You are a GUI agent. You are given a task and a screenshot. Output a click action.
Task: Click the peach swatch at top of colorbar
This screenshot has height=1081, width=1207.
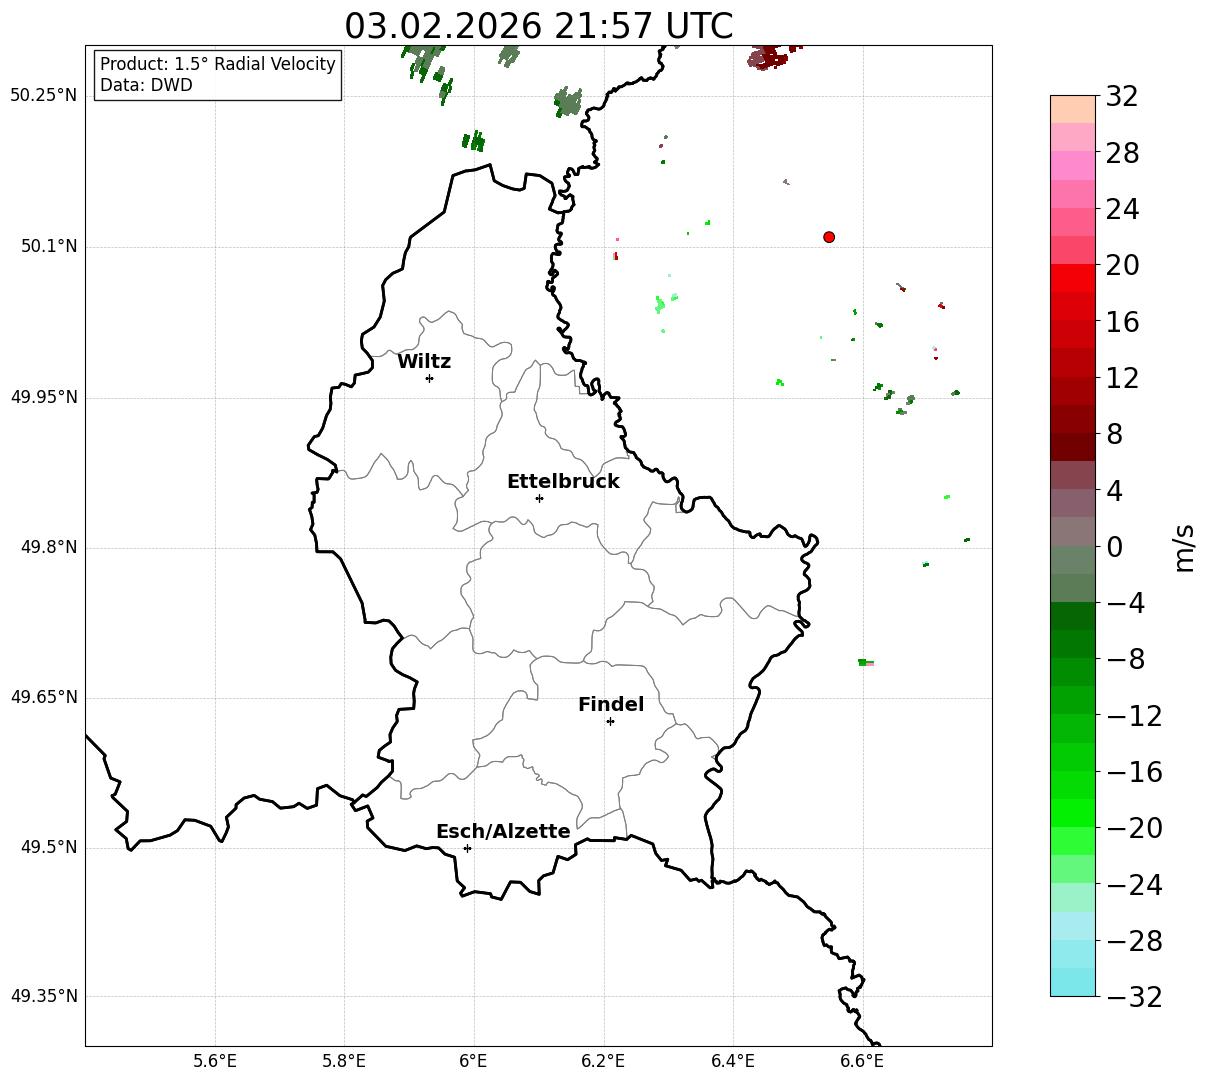[1073, 109]
